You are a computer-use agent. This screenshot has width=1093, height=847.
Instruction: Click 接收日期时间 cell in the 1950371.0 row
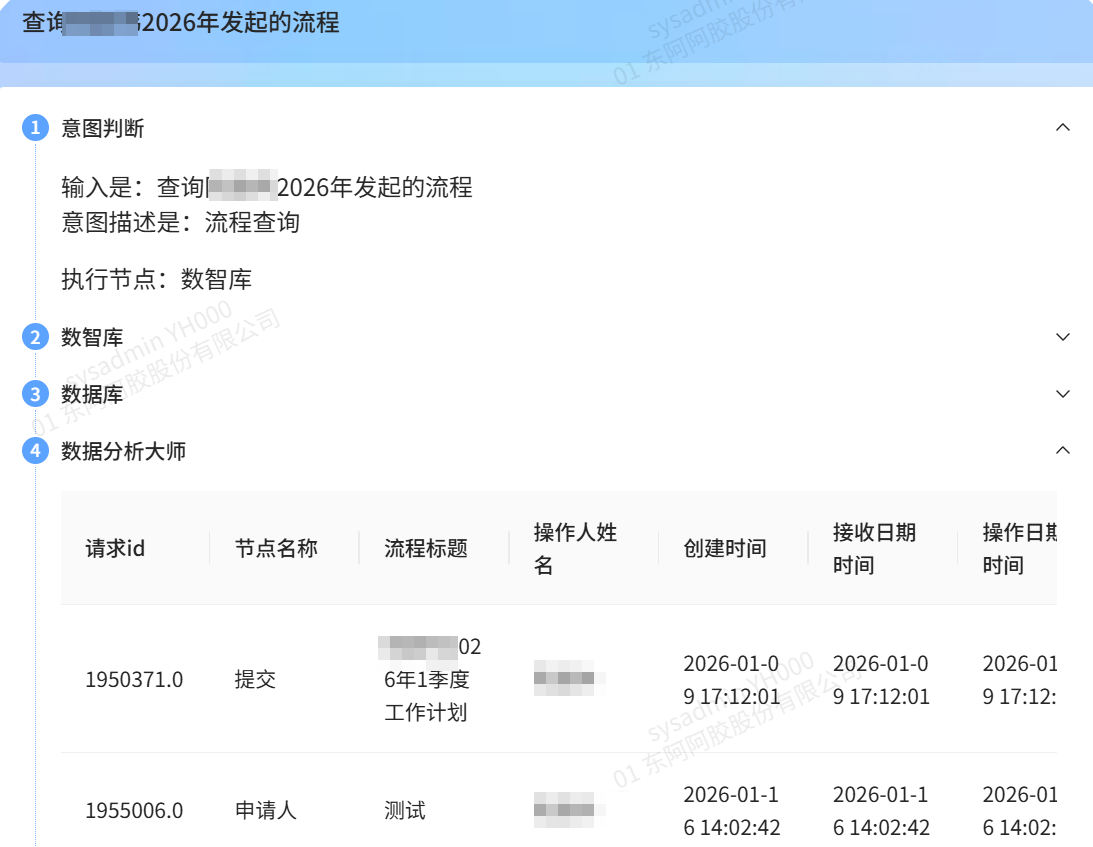pos(881,680)
